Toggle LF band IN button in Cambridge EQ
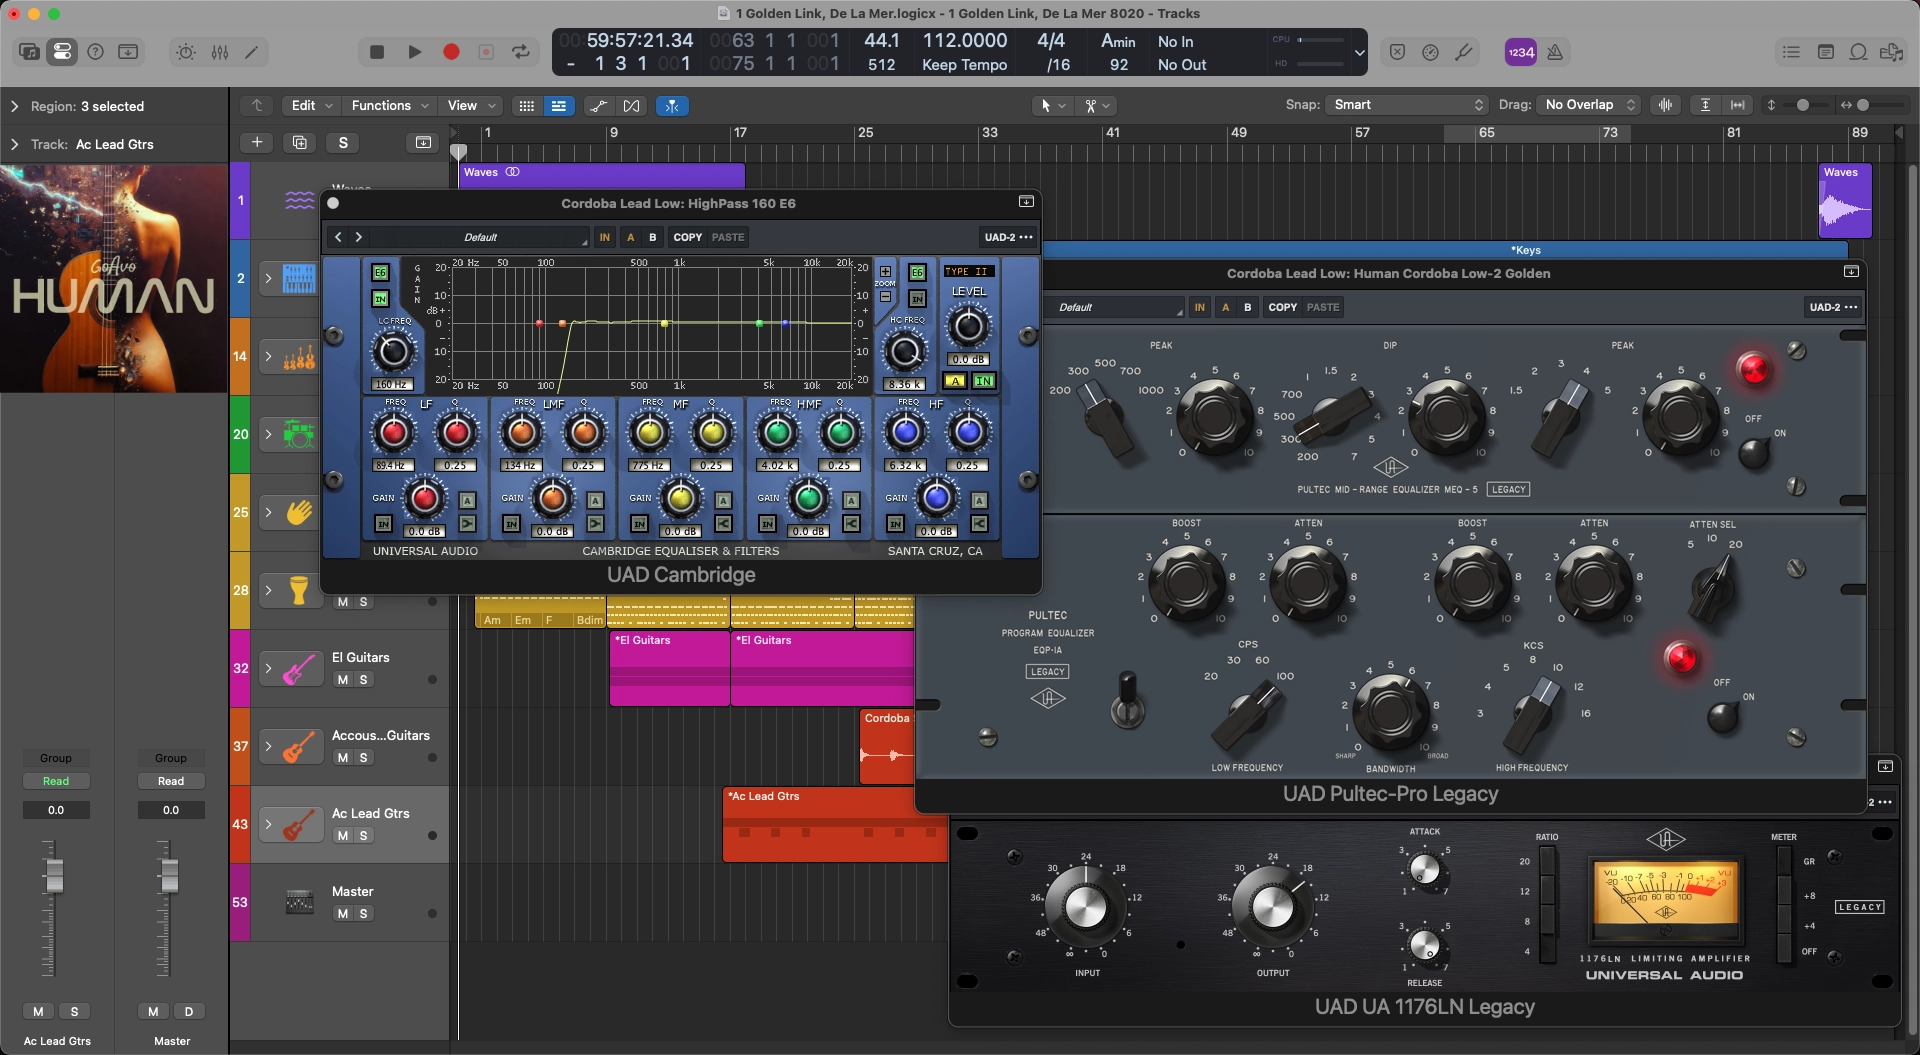The width and height of the screenshot is (1920, 1055). pyautogui.click(x=383, y=524)
